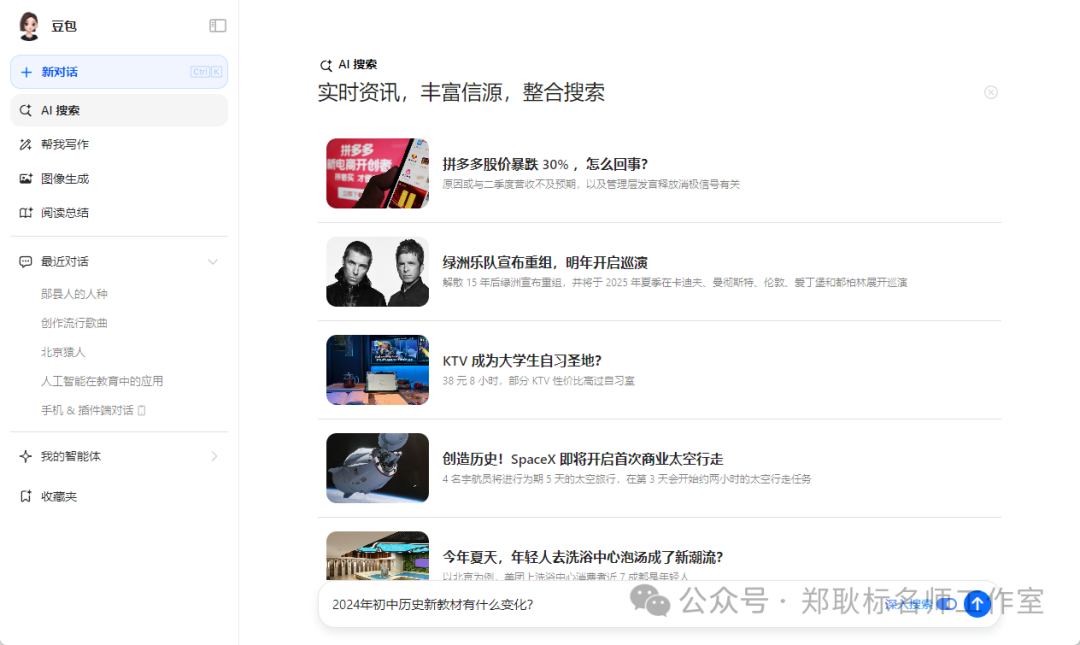Open headline 今年夏天，年轻人去洗浴中心泡汤成了新潮流?
The height and width of the screenshot is (645, 1080).
[583, 557]
